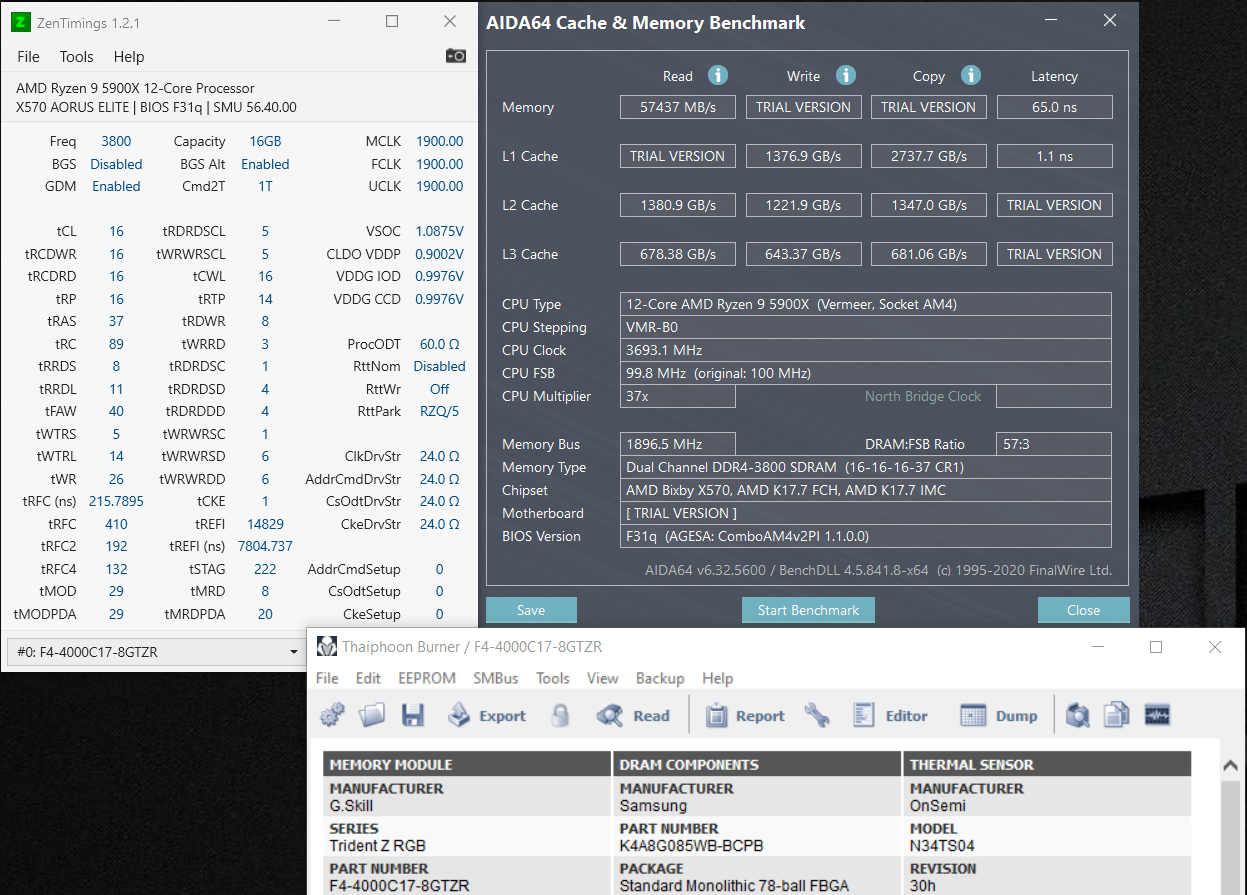Click the Thaiphoon Burner title bar logo
1247x895 pixels.
327,647
